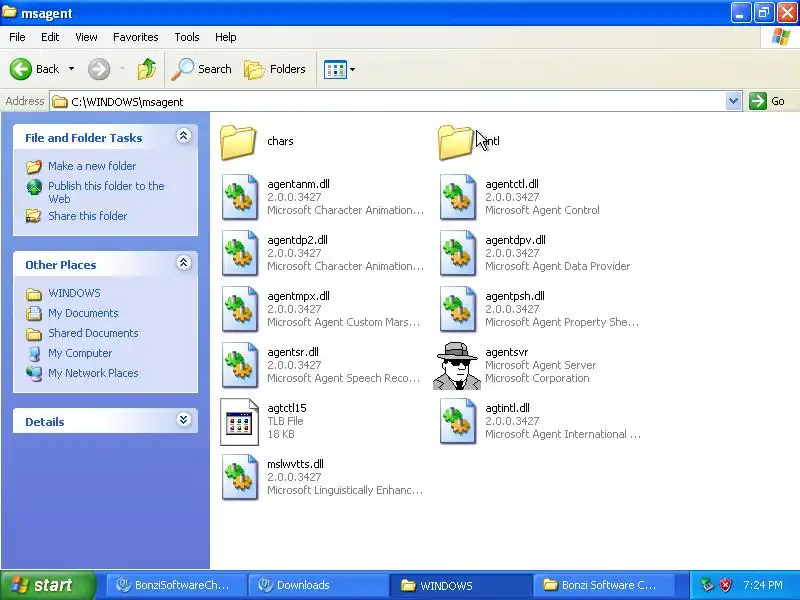Image resolution: width=800 pixels, height=600 pixels.
Task: Open the chars folder icon
Action: [x=238, y=142]
